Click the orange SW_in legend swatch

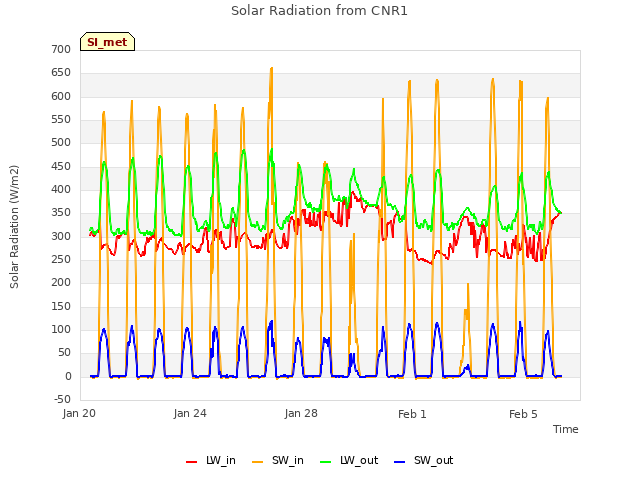click(258, 462)
